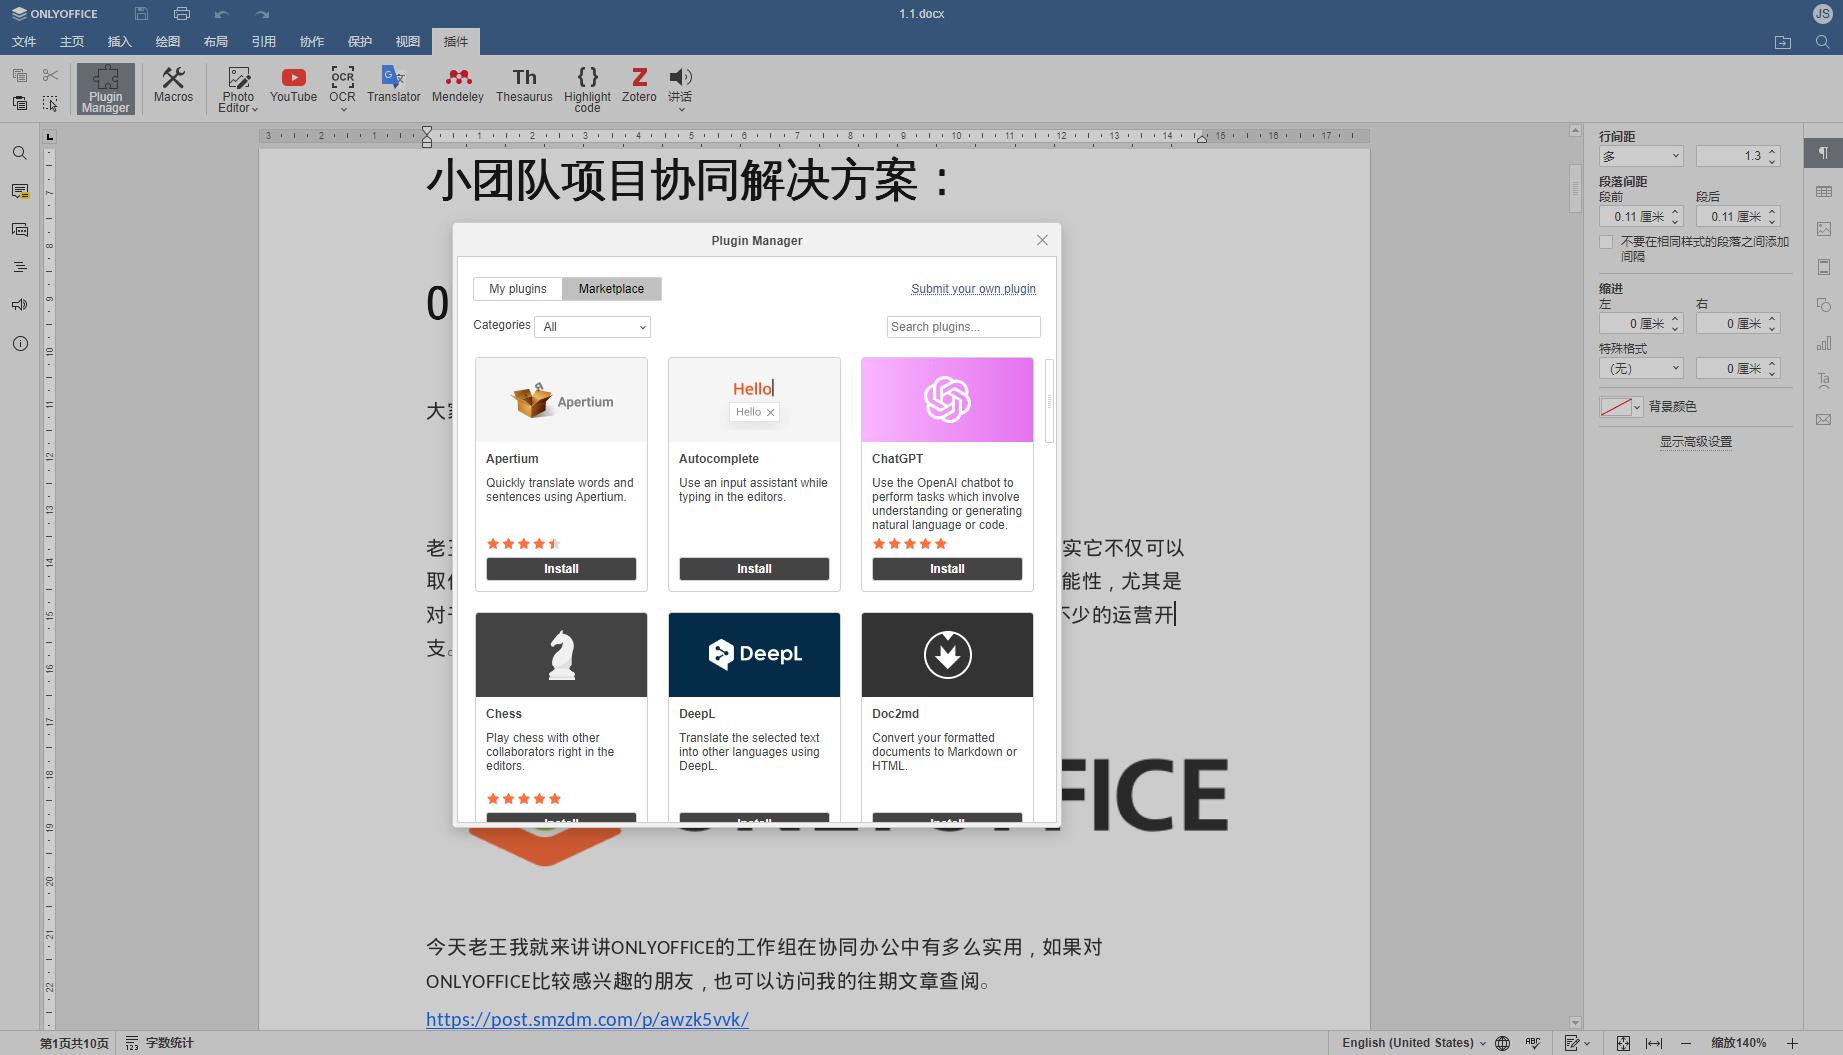
Task: Open the Translator plugin
Action: tap(393, 86)
